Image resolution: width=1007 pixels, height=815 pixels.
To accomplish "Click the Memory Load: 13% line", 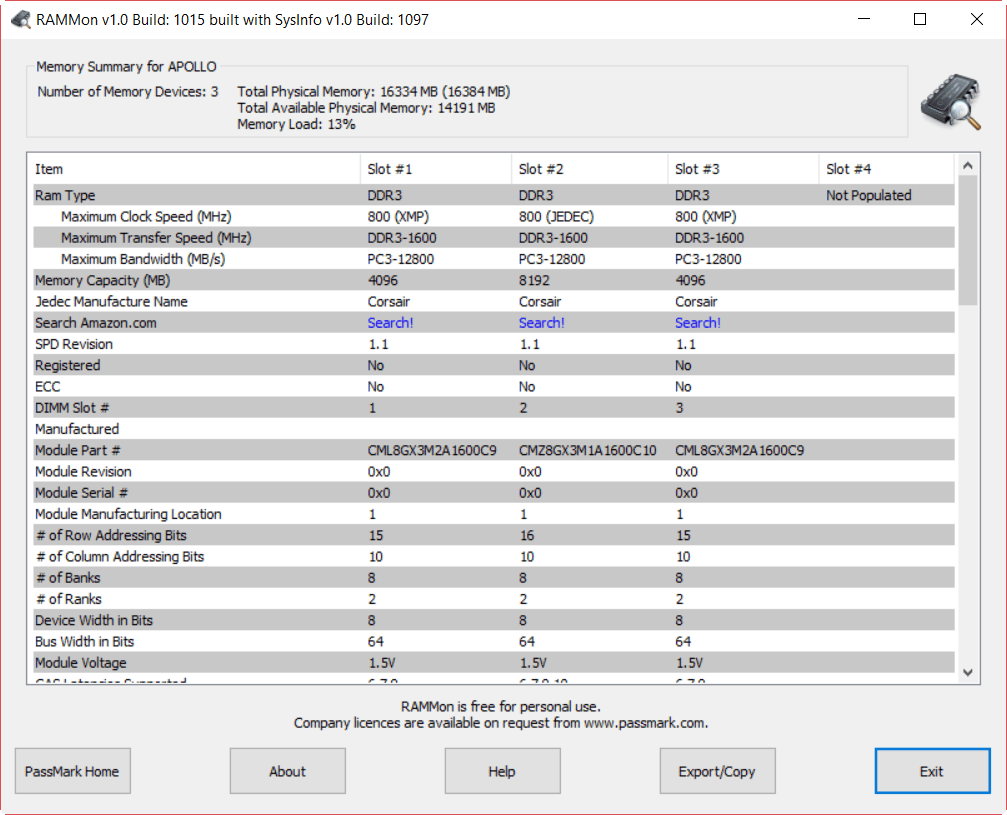I will coord(296,124).
